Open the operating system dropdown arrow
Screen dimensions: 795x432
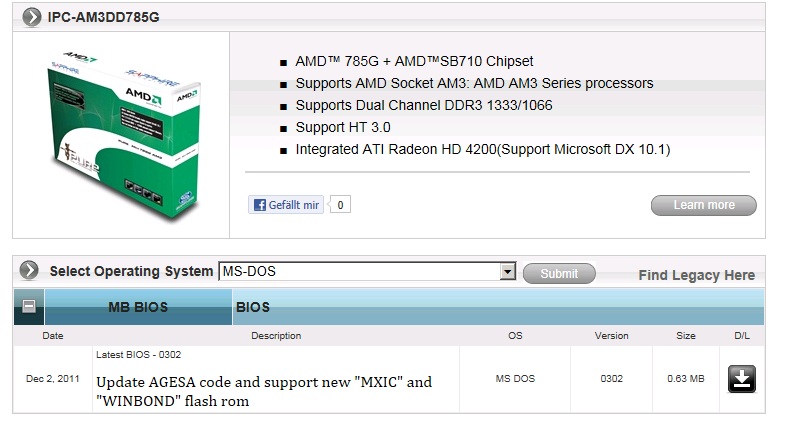[x=507, y=271]
